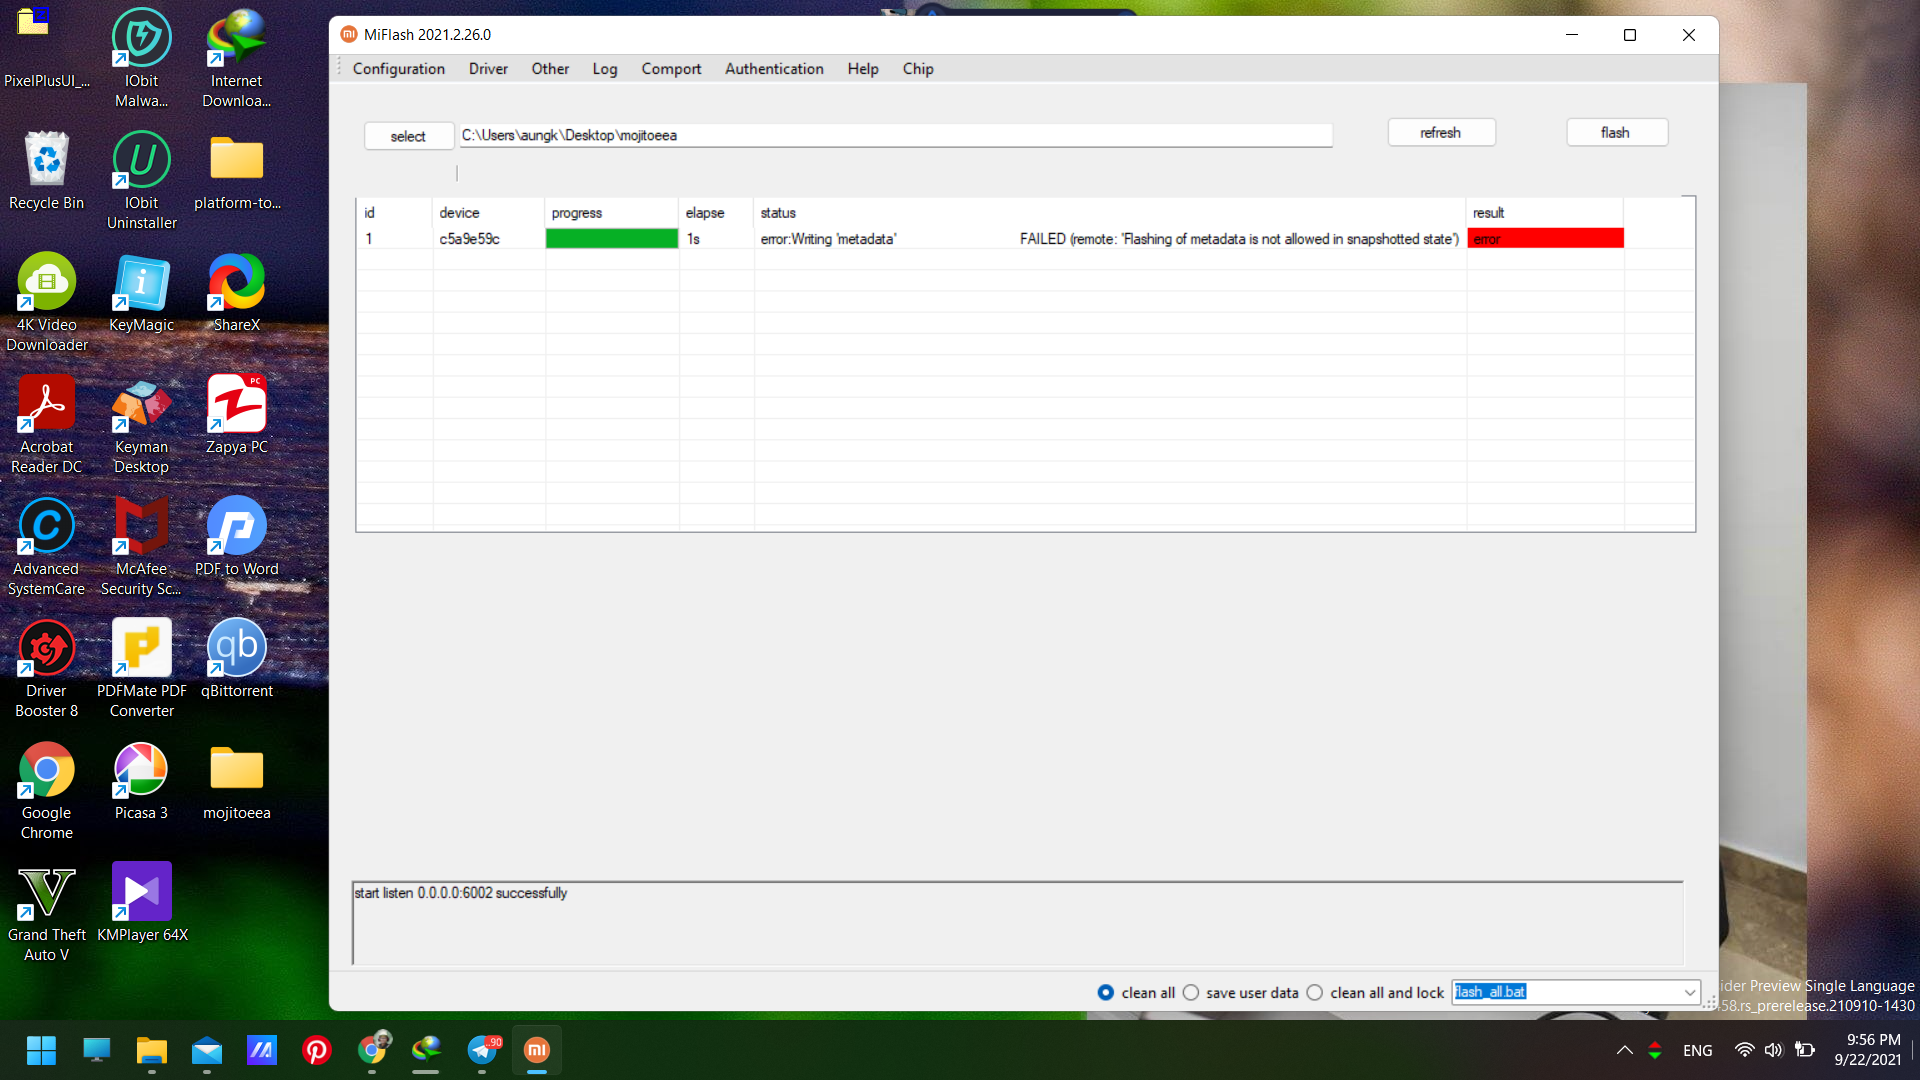Open Telegram from the taskbar

pos(482,1049)
